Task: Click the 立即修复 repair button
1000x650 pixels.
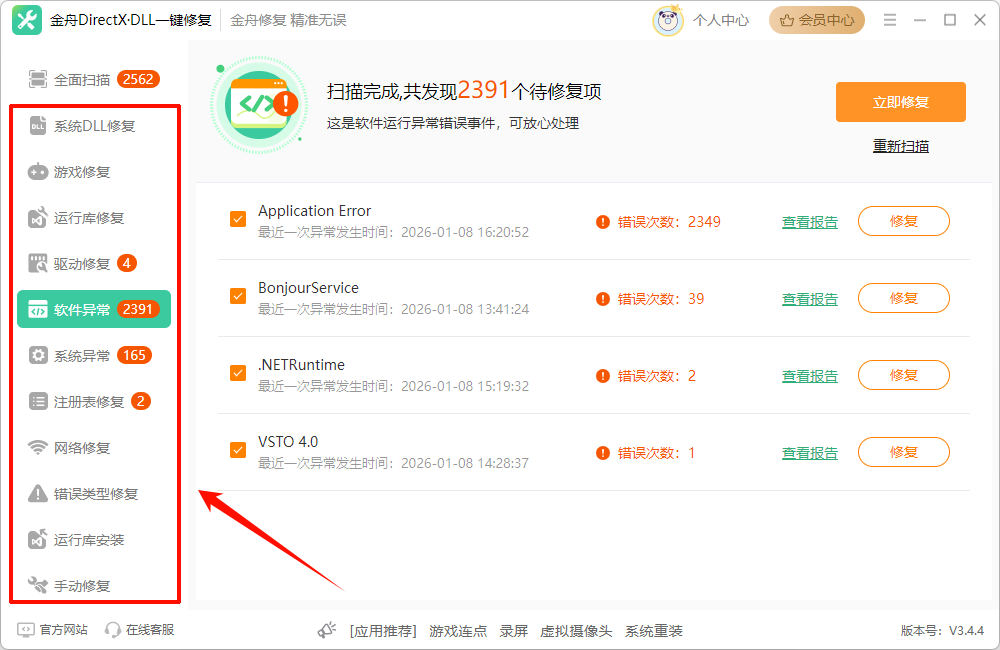Action: click(900, 101)
